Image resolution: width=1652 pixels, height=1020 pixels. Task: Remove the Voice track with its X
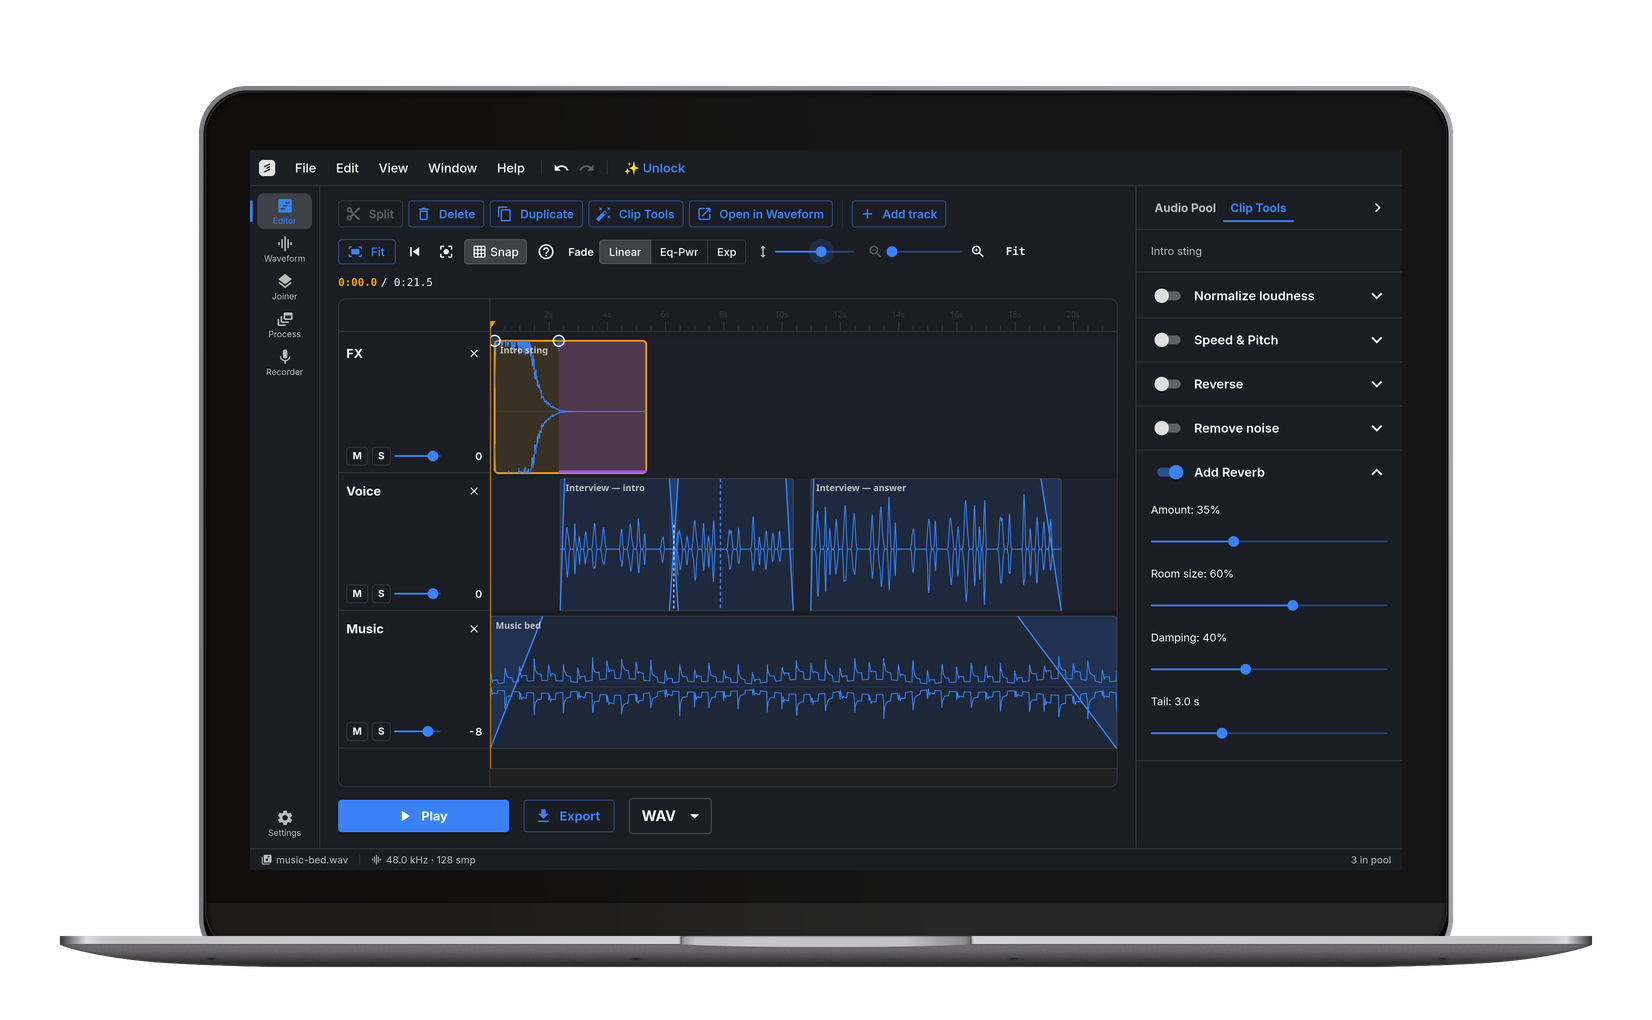click(x=474, y=492)
